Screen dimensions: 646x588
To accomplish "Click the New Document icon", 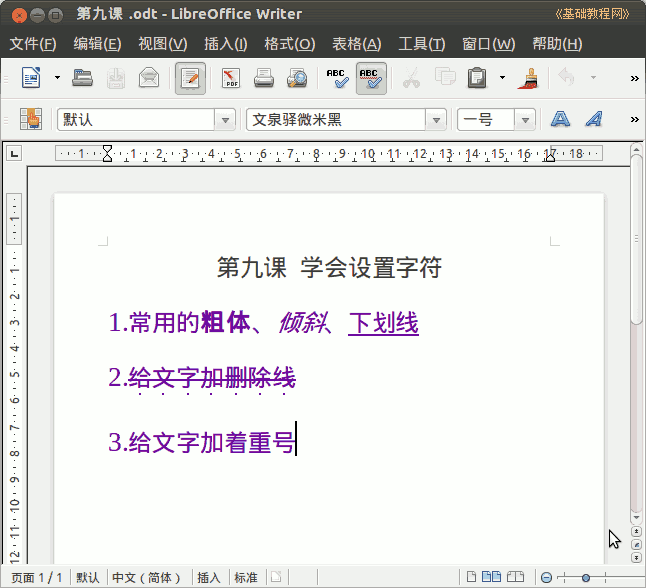I will [x=31, y=77].
